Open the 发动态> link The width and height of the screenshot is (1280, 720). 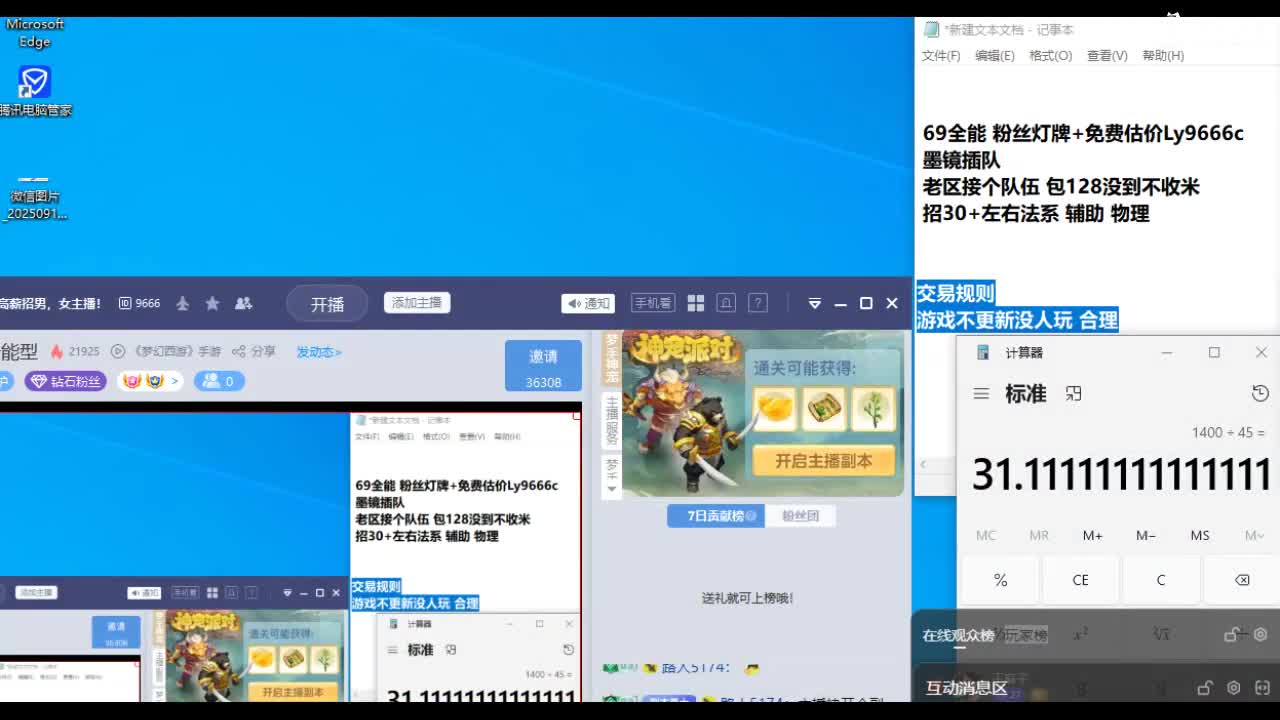319,352
